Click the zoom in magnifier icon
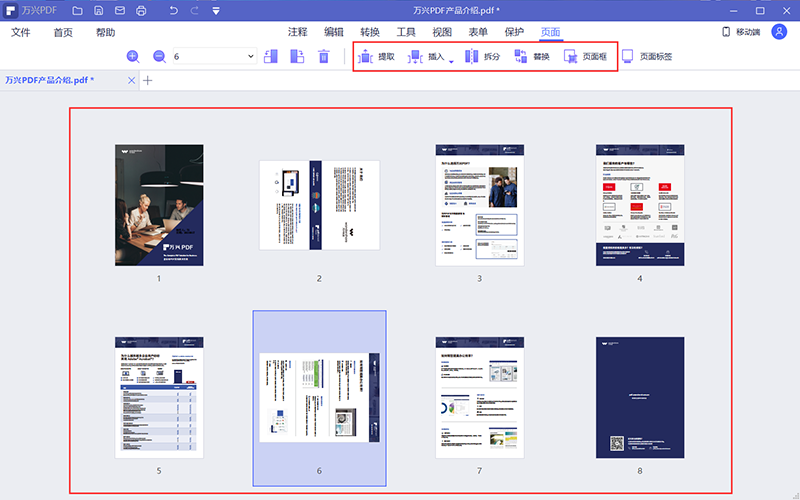 pos(134,57)
